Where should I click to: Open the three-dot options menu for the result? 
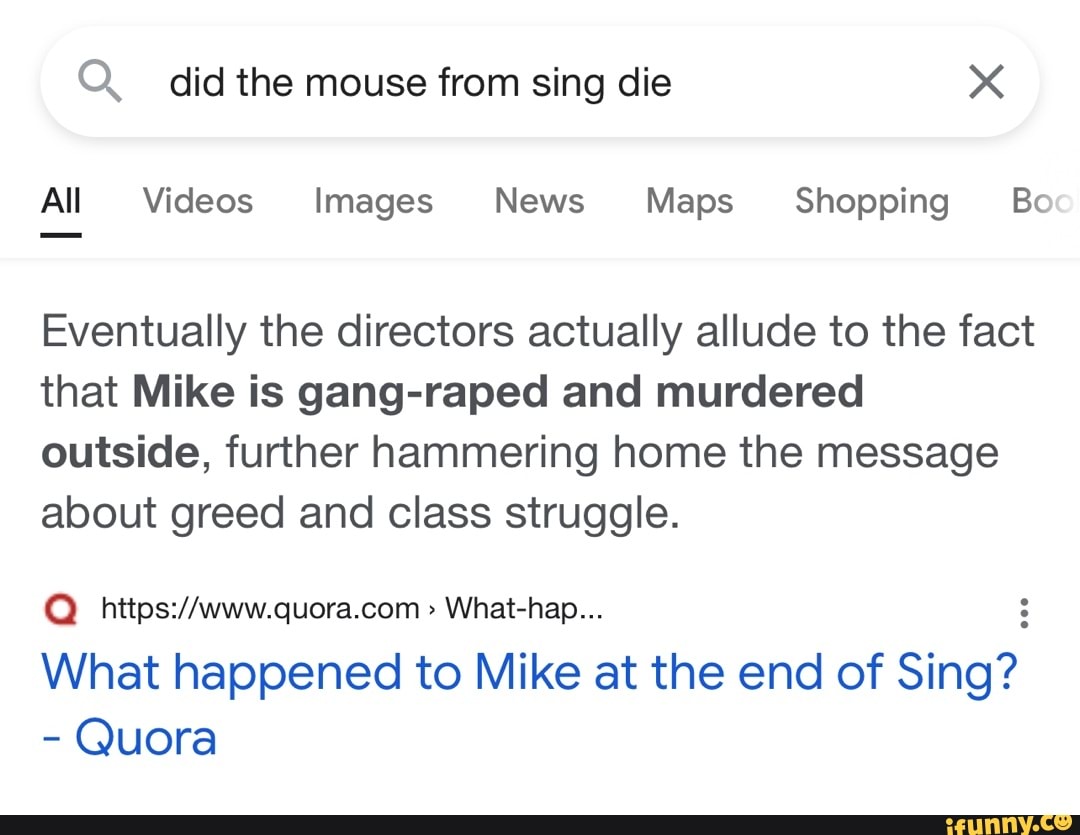pyautogui.click(x=1024, y=612)
